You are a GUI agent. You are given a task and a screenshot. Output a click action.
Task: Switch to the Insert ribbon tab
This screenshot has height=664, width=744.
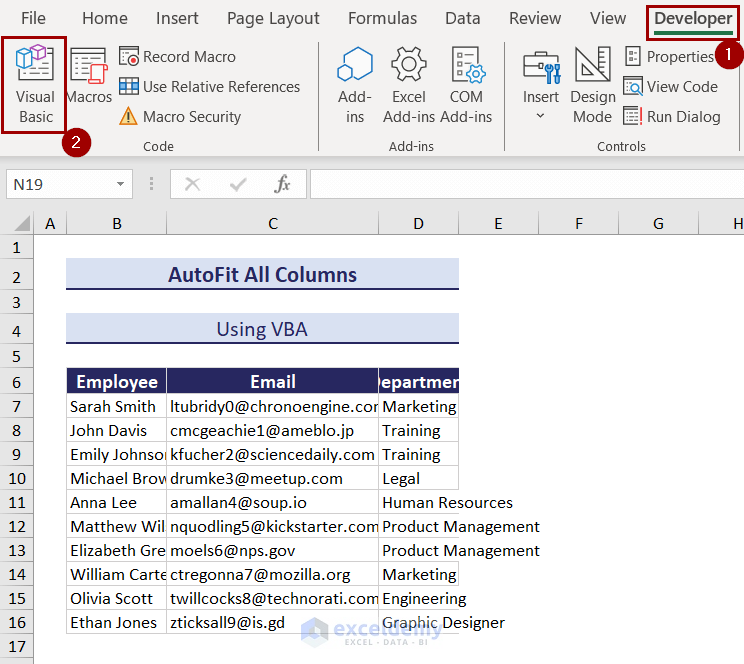click(x=177, y=19)
